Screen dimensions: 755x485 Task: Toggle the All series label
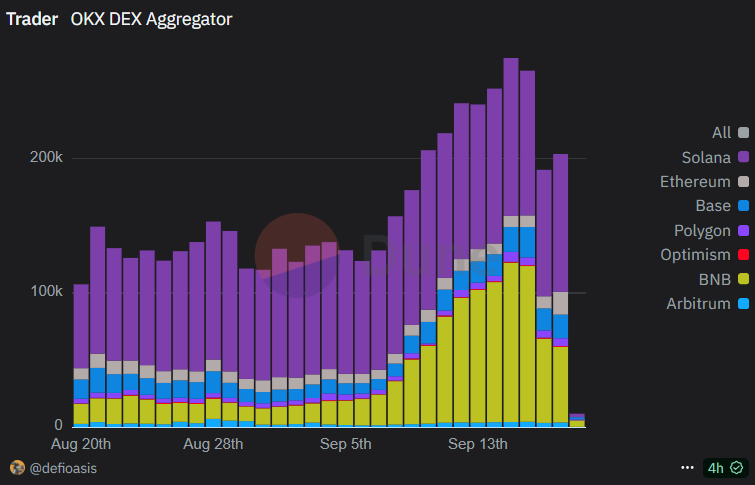(721, 132)
